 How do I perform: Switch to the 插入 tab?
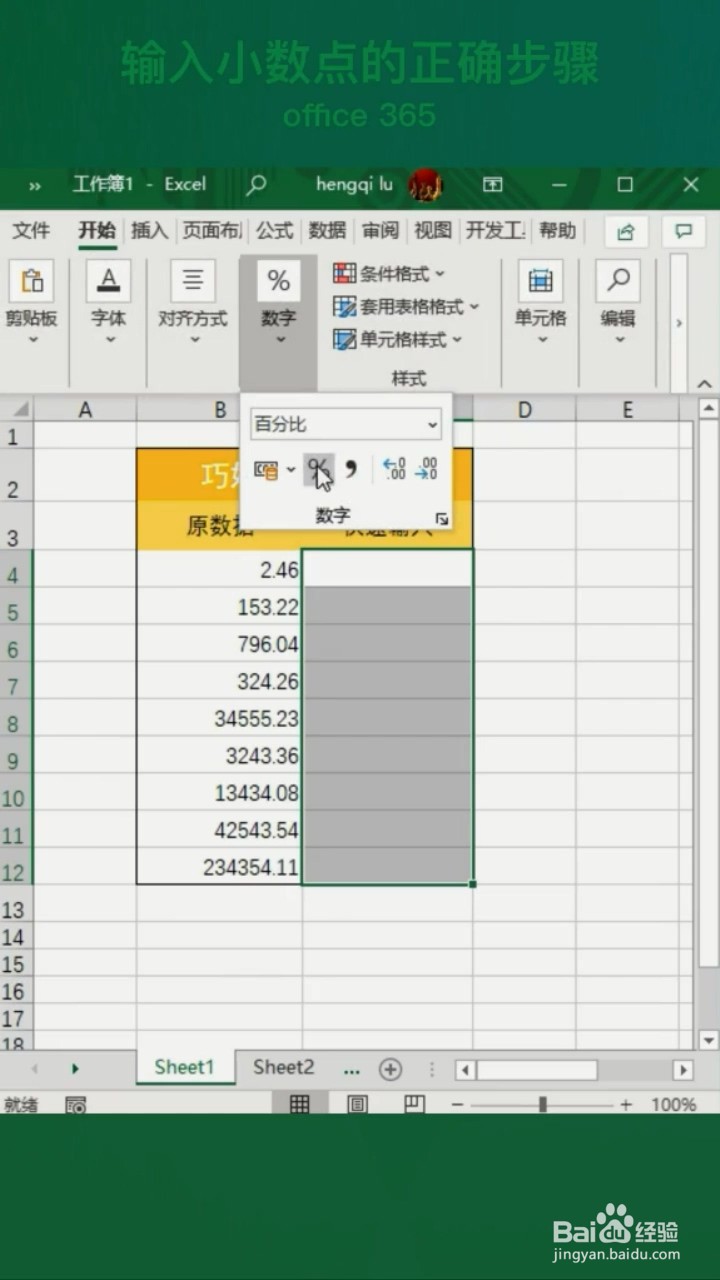coord(149,231)
